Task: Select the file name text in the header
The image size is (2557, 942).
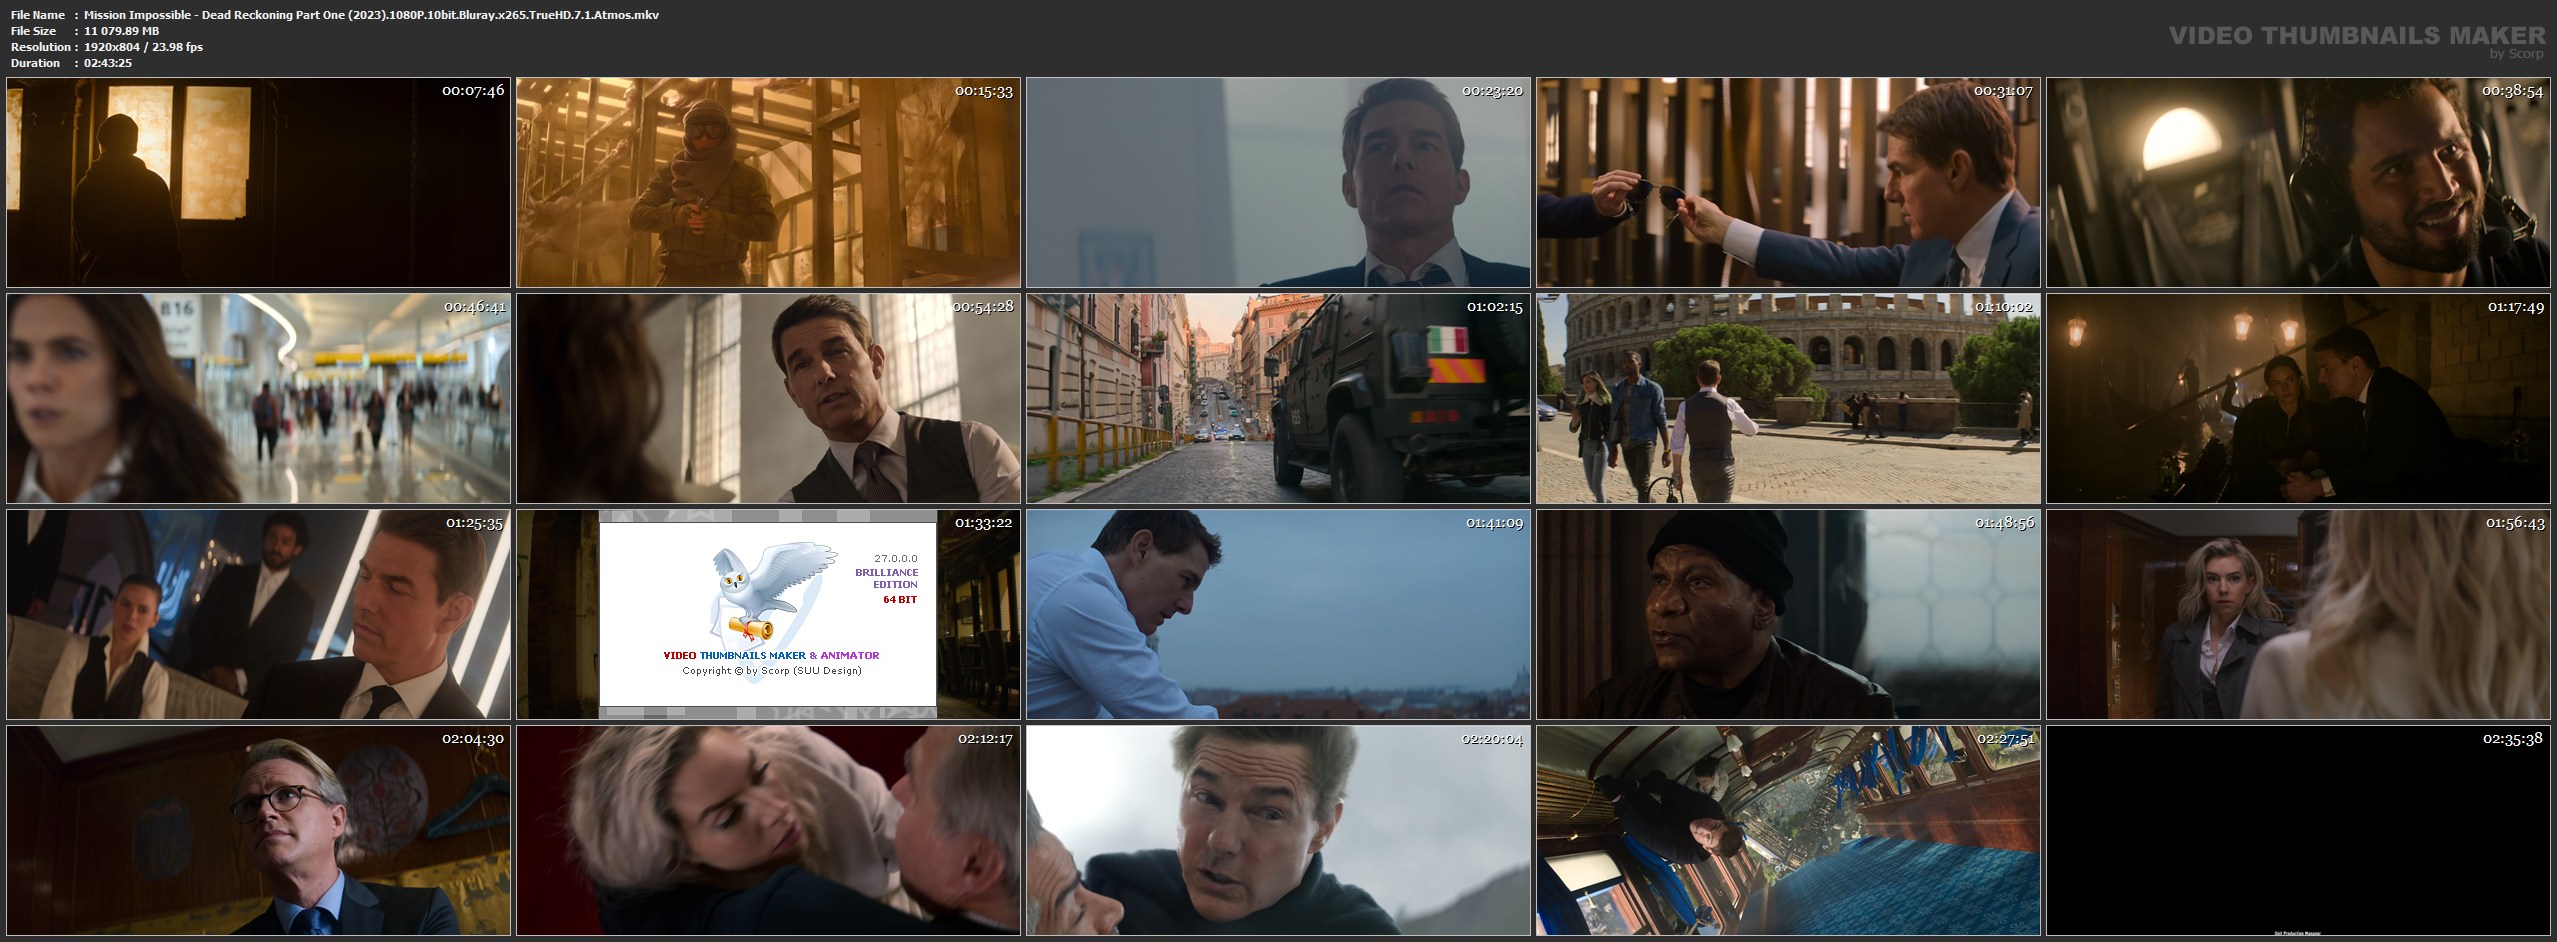Action: tap(371, 15)
